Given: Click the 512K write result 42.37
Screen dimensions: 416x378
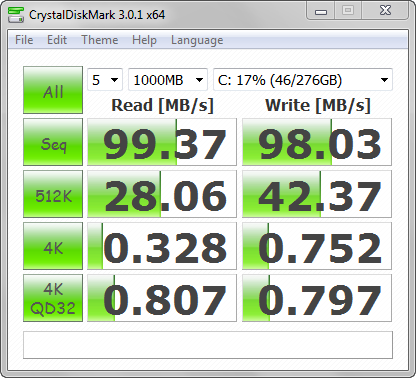Looking at the screenshot, I should click(x=317, y=194).
